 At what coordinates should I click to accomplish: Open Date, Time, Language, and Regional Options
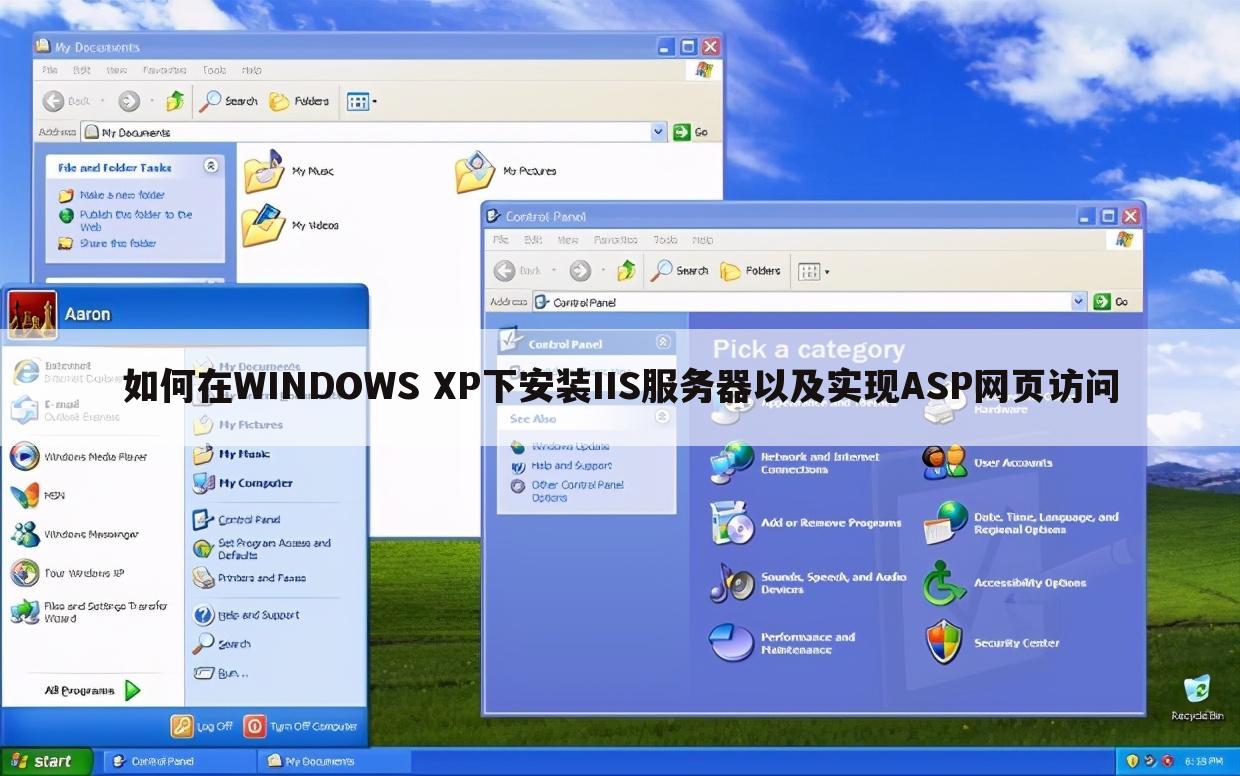pos(1021,522)
